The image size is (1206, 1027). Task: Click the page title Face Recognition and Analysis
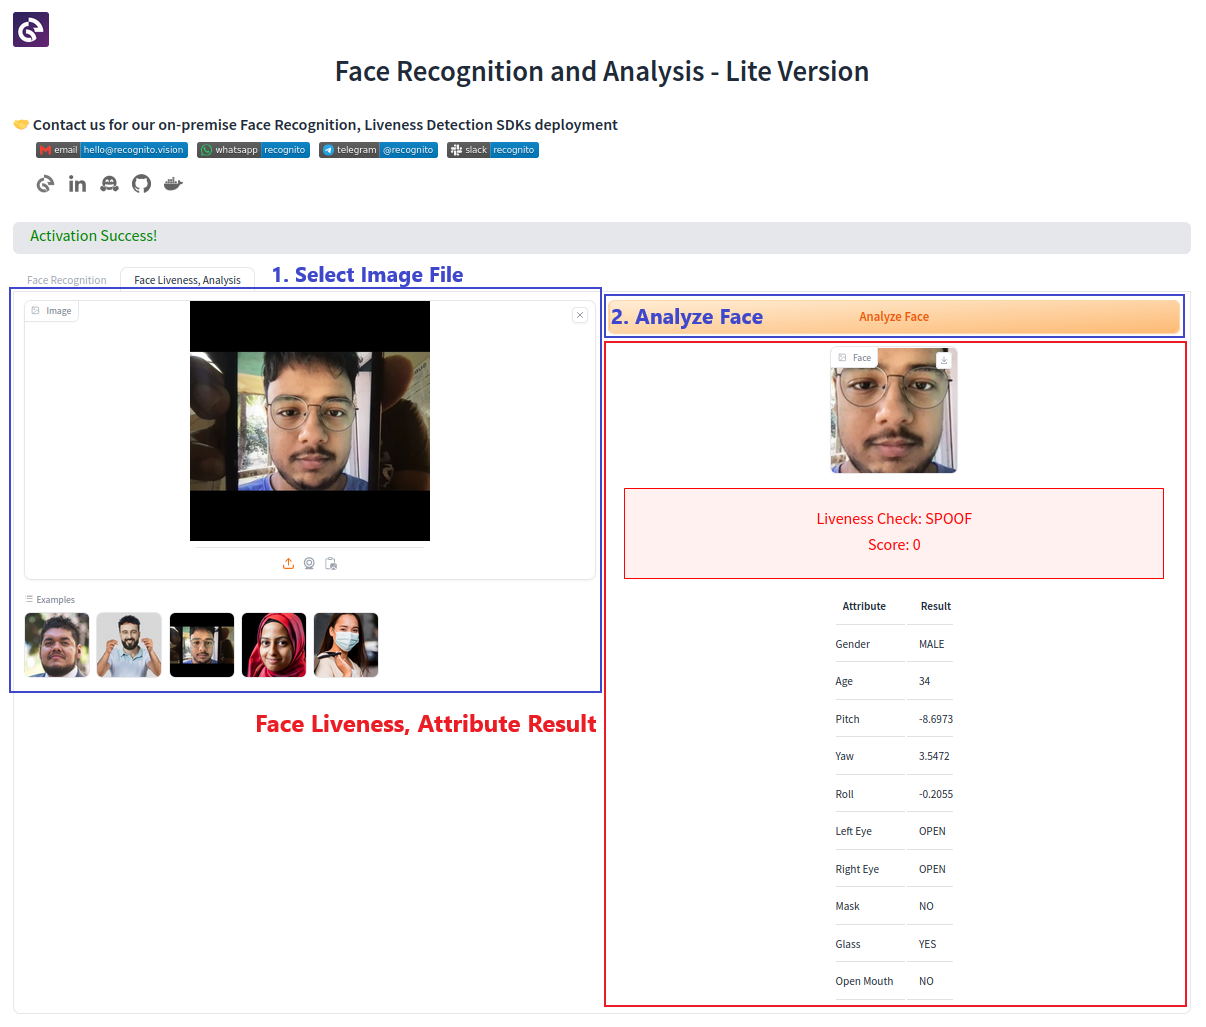click(602, 72)
